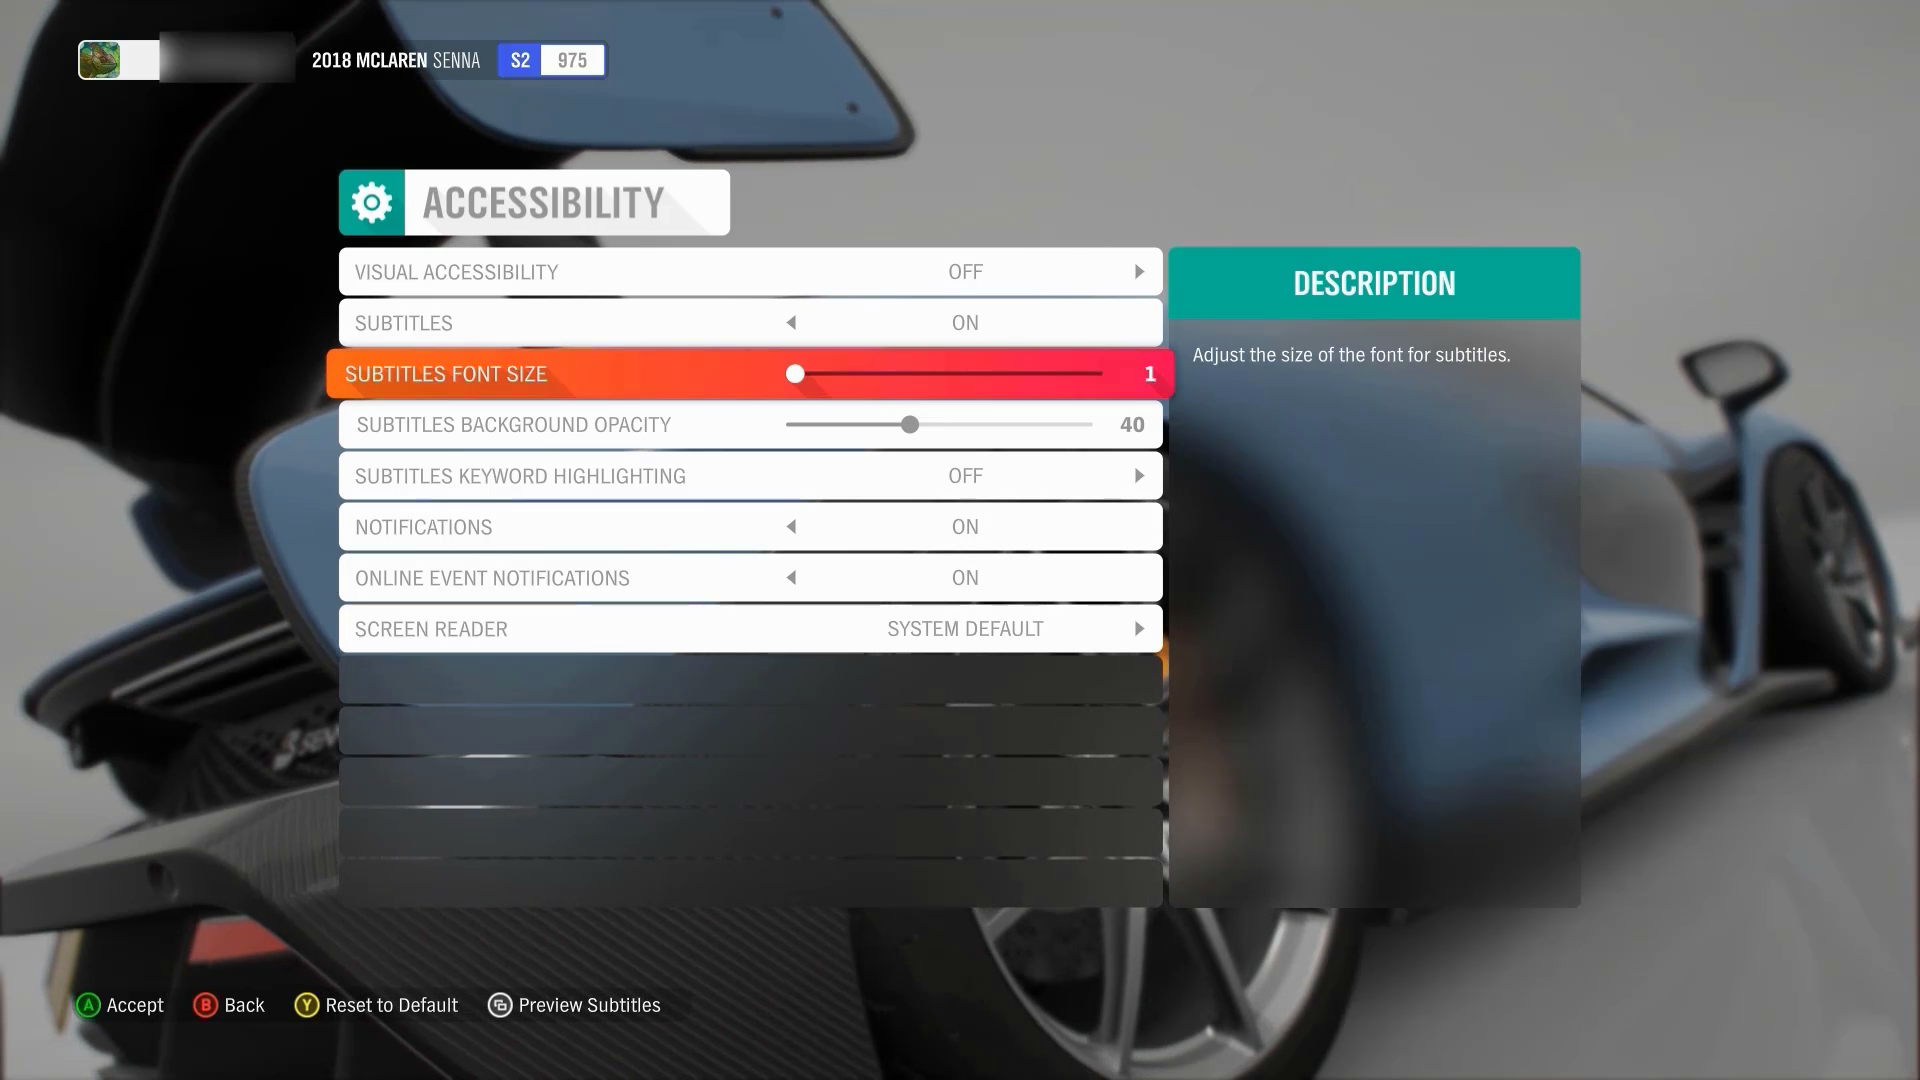Click the gear/settings icon in menu header
Screen dimensions: 1920x1080
371,202
